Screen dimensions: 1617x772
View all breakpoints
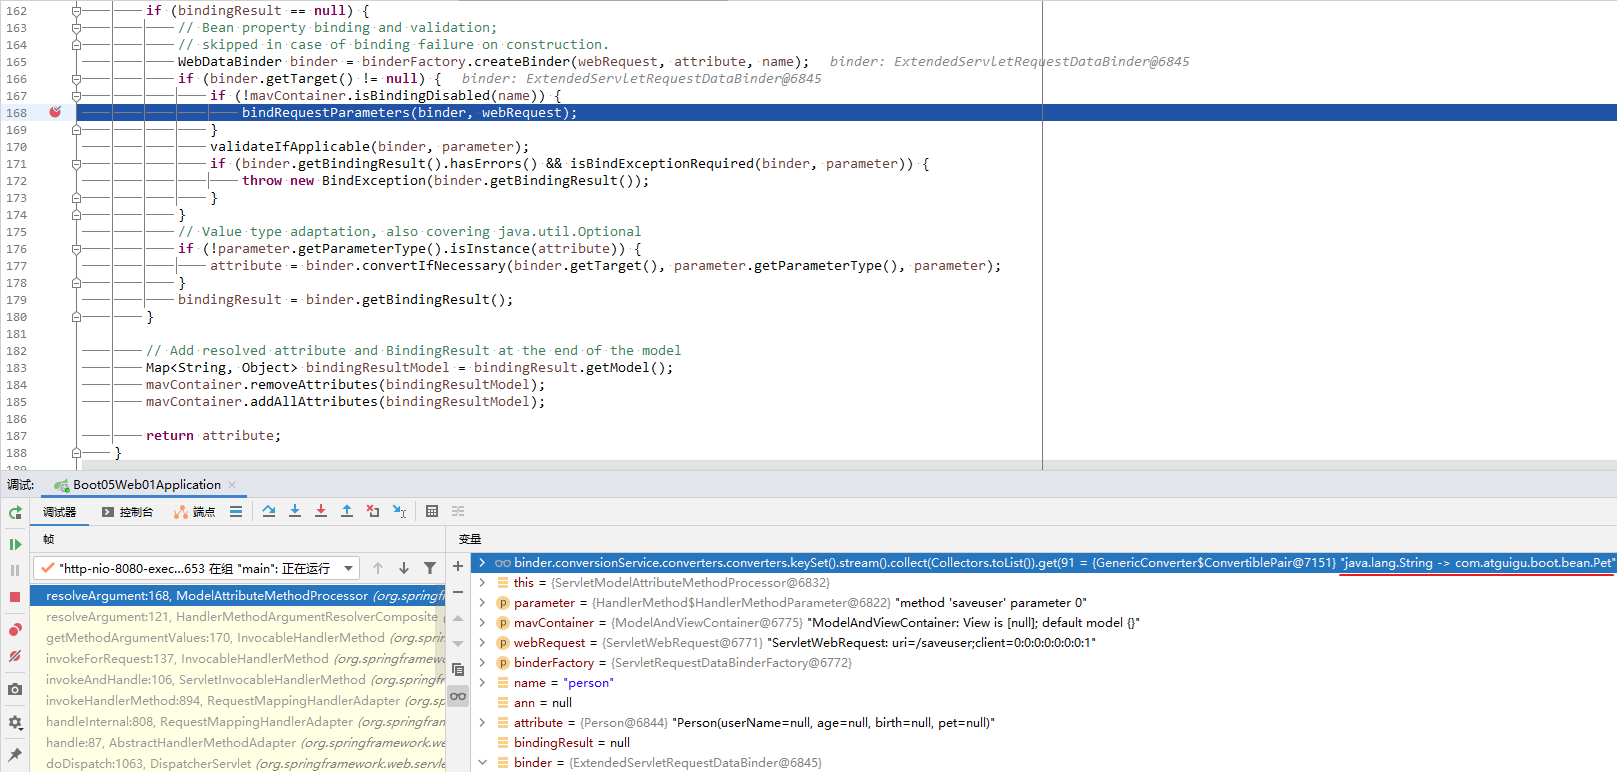coord(15,630)
